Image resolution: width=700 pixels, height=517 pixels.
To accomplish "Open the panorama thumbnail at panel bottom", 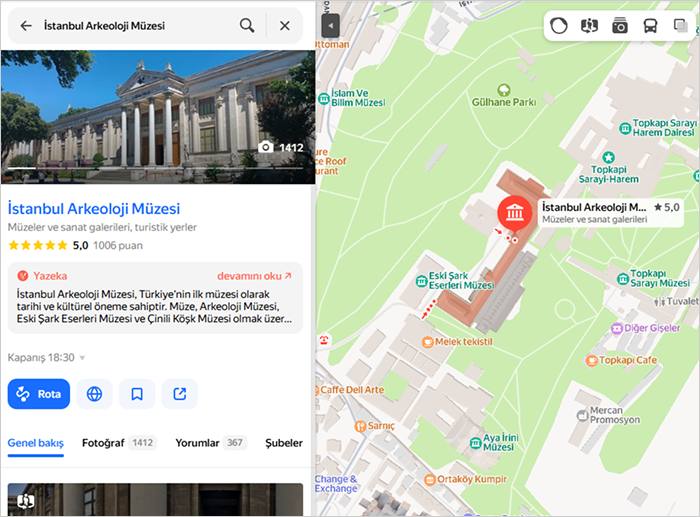I will tap(155, 500).
